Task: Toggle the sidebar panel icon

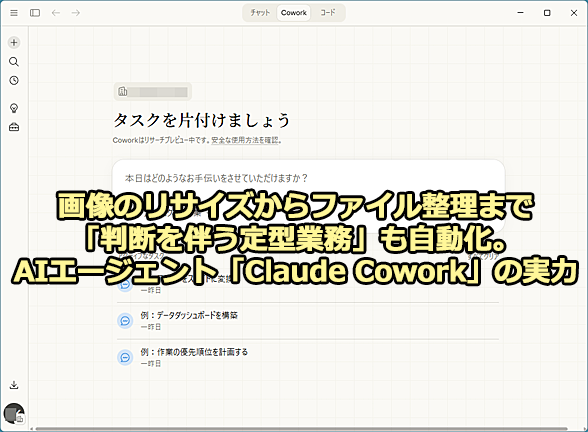Action: coord(35,13)
